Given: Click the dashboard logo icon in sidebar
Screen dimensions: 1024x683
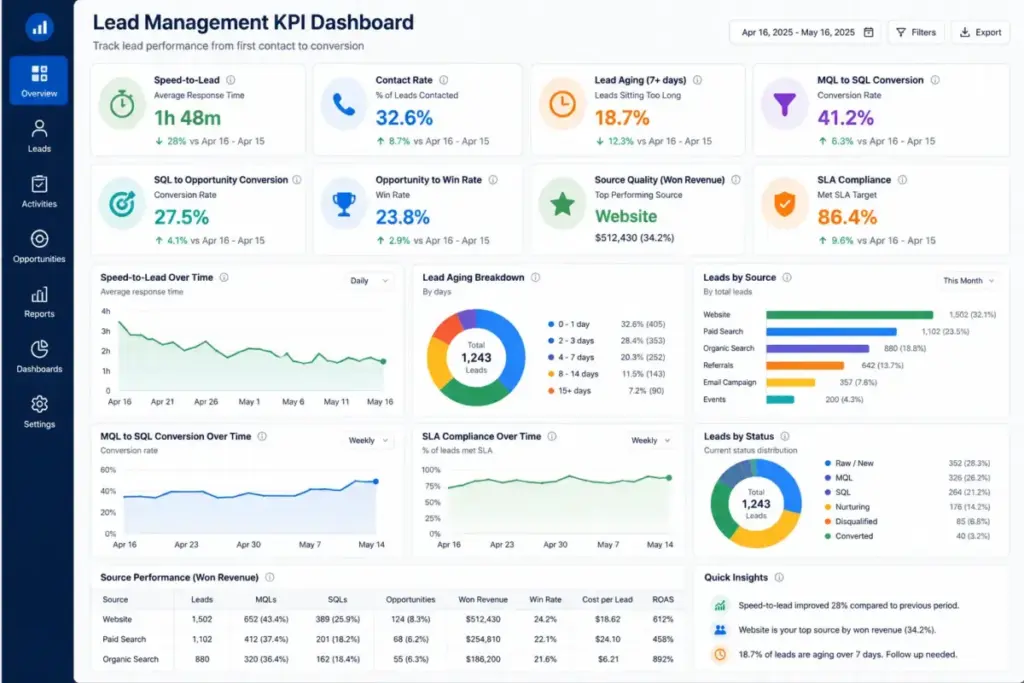Looking at the screenshot, I should (39, 27).
